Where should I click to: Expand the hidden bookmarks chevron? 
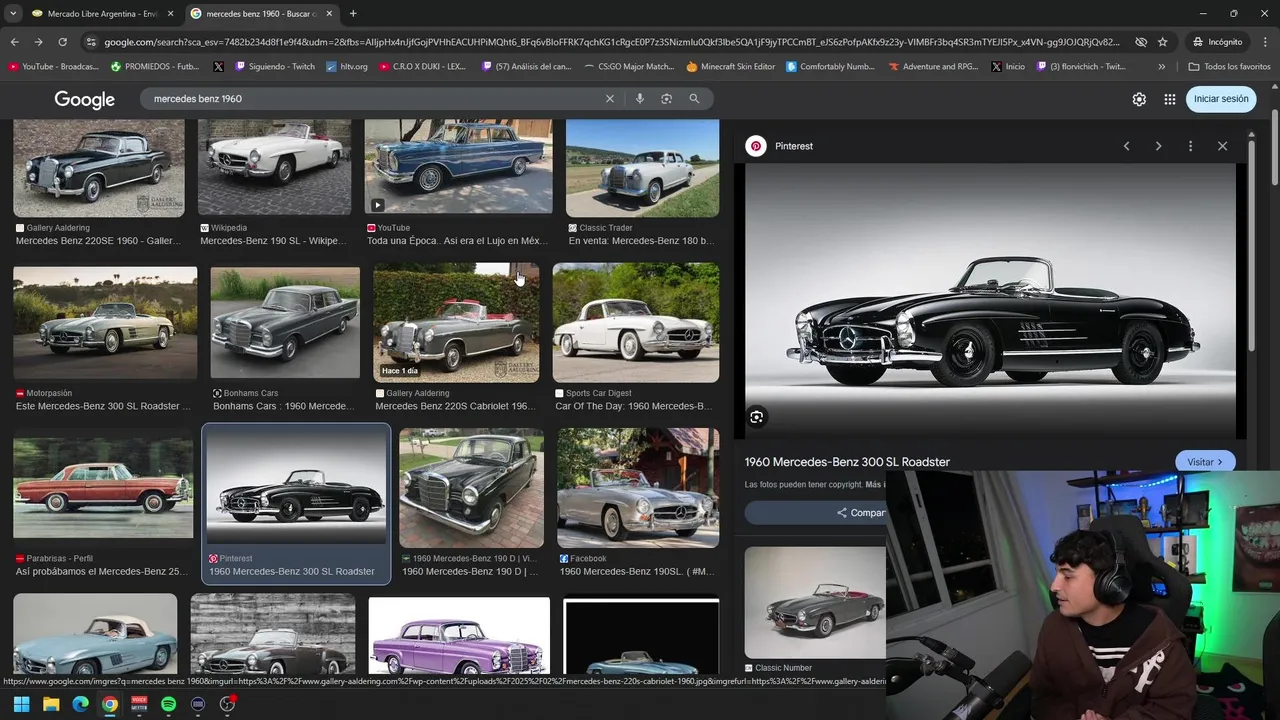tap(1161, 67)
